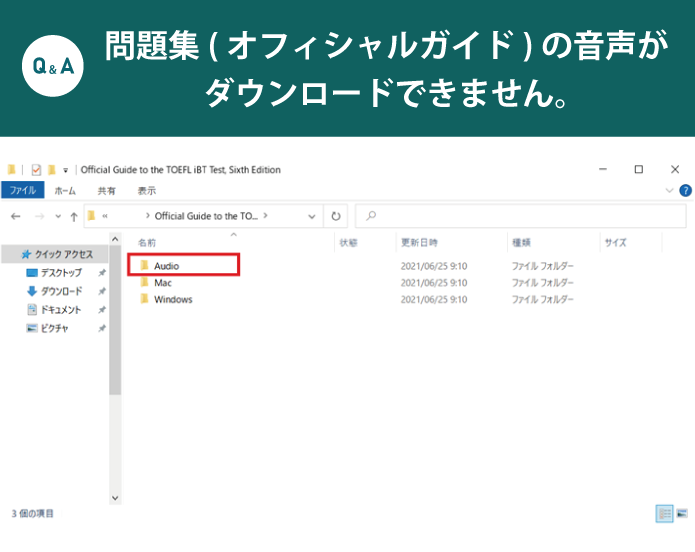
Task: Unpin ピクチャ via its pin icon
Action: tap(102, 328)
